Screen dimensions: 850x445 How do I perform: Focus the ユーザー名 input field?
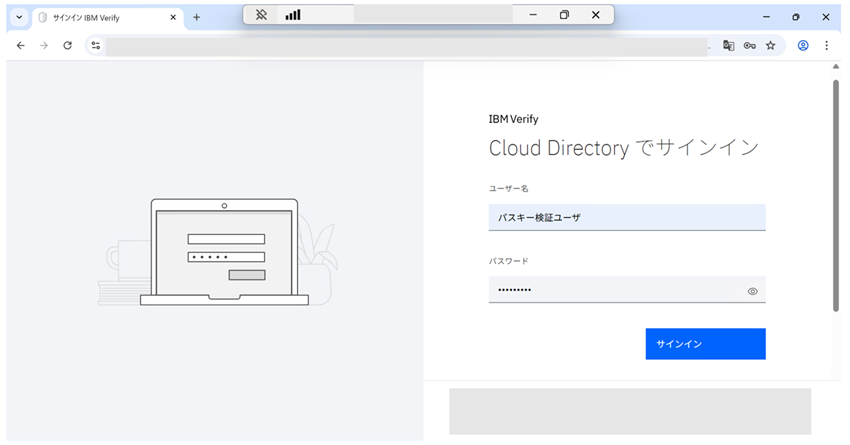[627, 217]
